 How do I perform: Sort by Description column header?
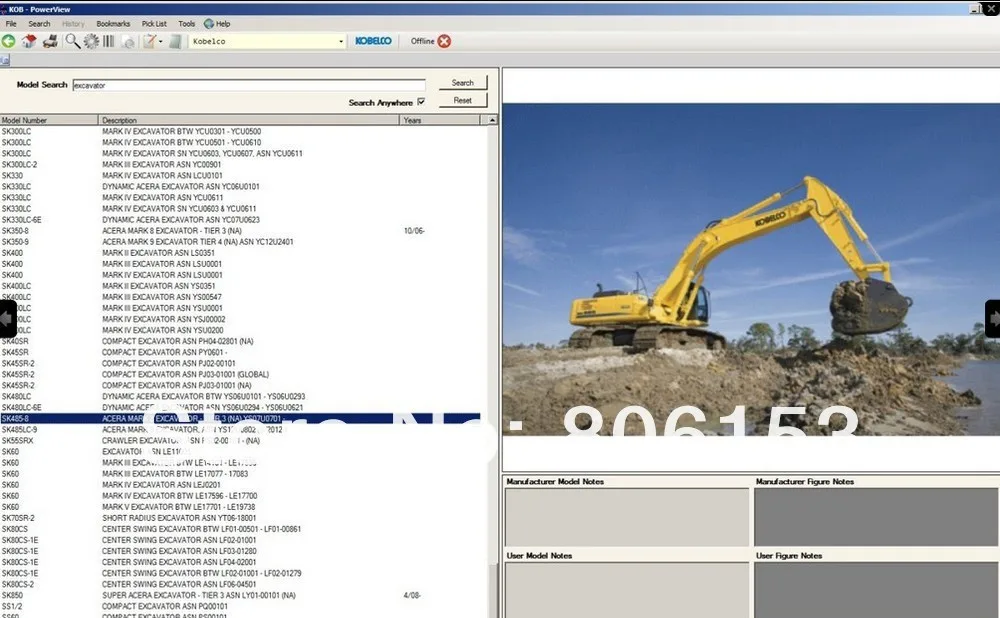coord(249,120)
